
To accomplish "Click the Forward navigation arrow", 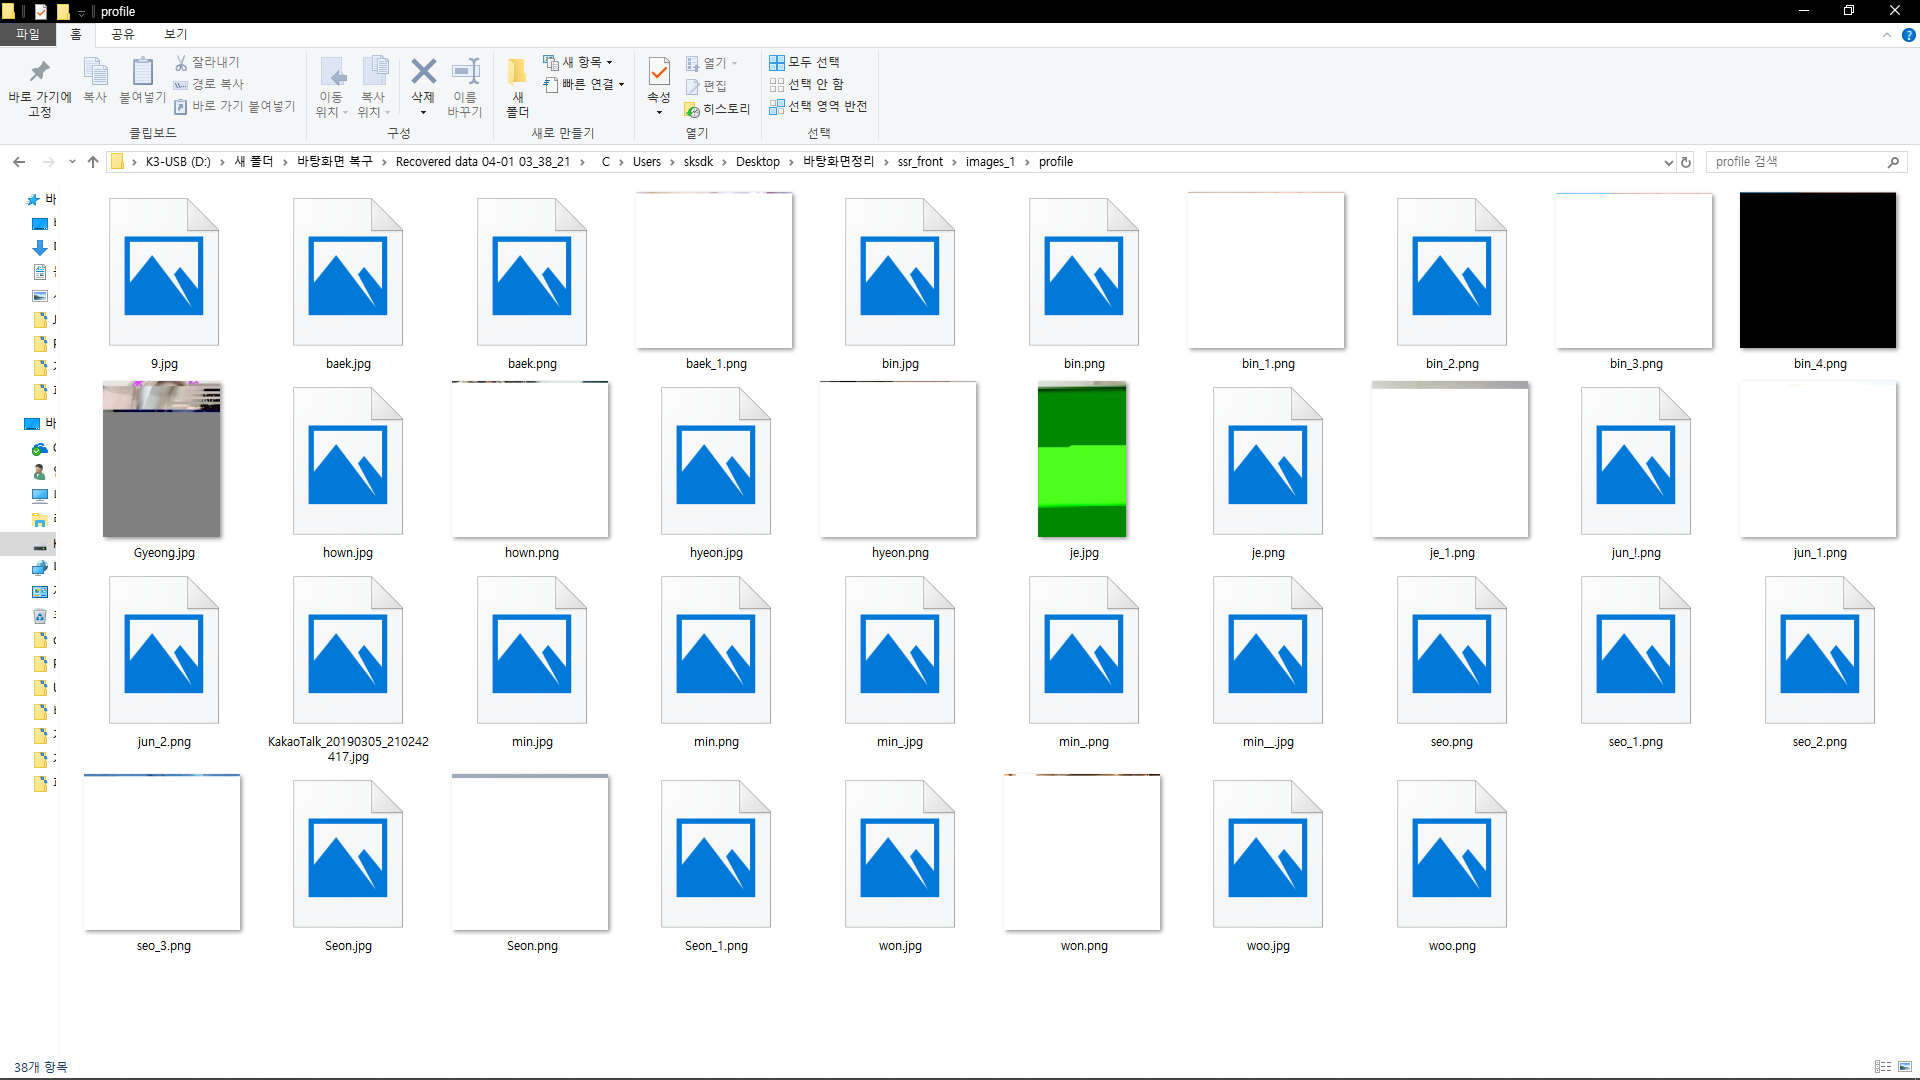I will pyautogui.click(x=48, y=161).
